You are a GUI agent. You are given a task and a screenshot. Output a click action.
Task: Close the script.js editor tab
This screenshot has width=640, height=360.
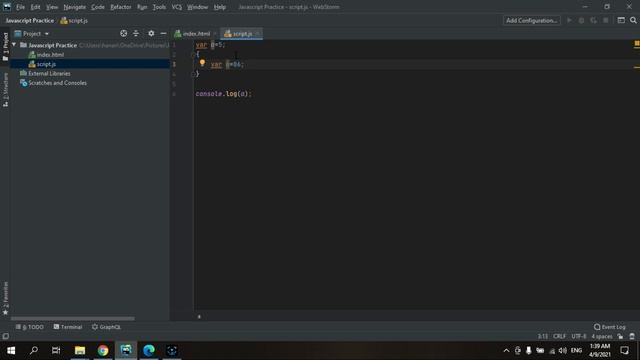pos(257,33)
